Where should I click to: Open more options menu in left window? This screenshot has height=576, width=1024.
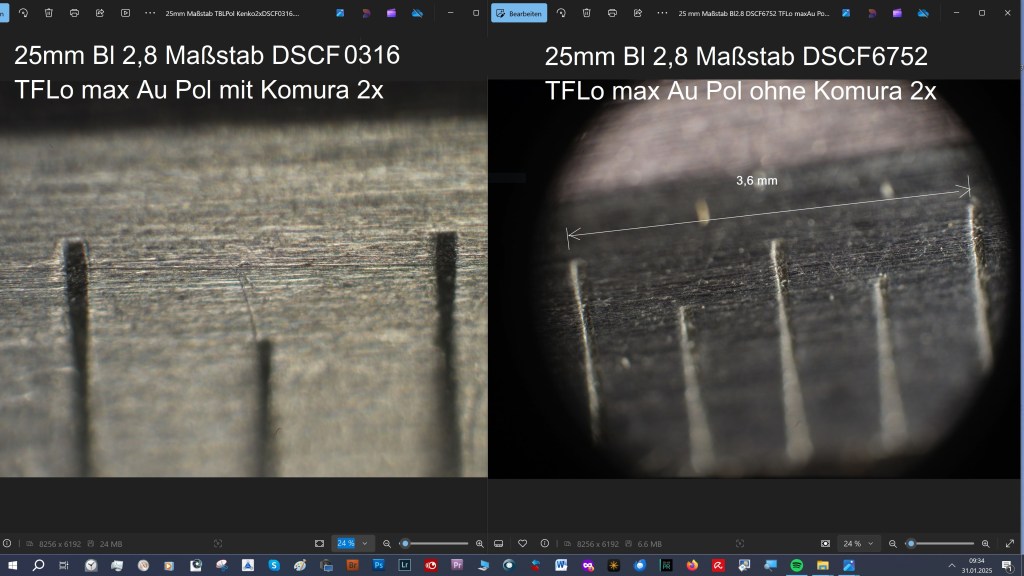tap(151, 13)
